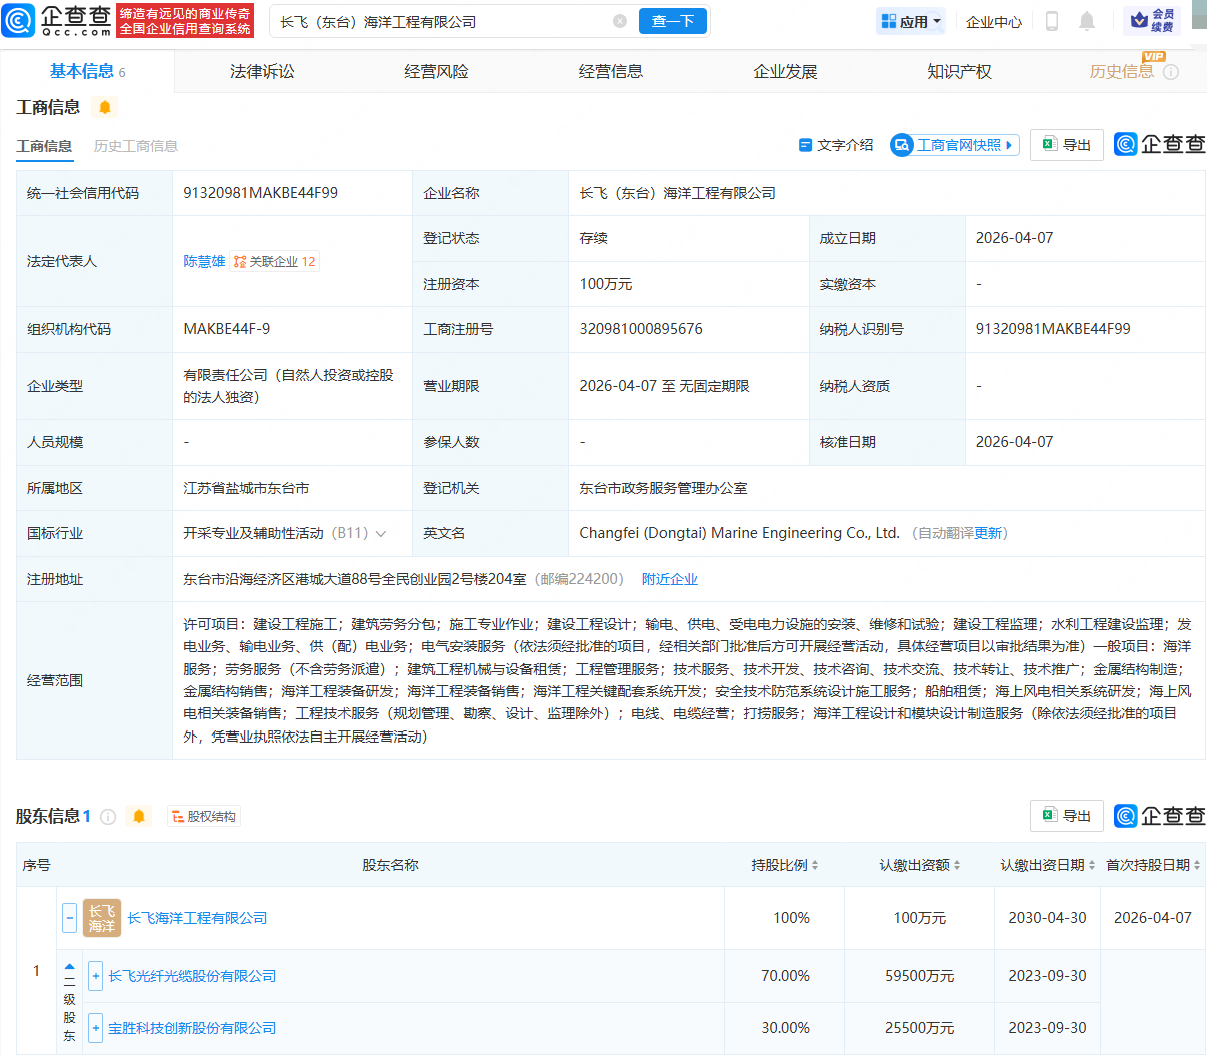This screenshot has height=1055, width=1207.
Task: Toggle monitoring bell beside 股东信息 heading
Action: tap(139, 816)
